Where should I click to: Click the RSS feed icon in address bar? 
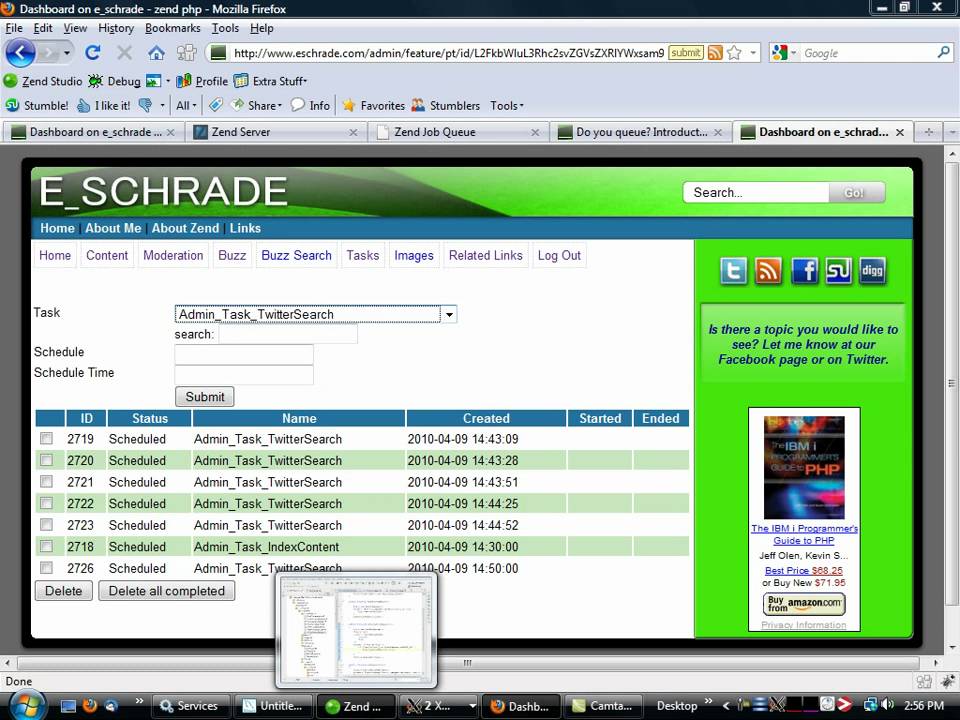(x=714, y=53)
